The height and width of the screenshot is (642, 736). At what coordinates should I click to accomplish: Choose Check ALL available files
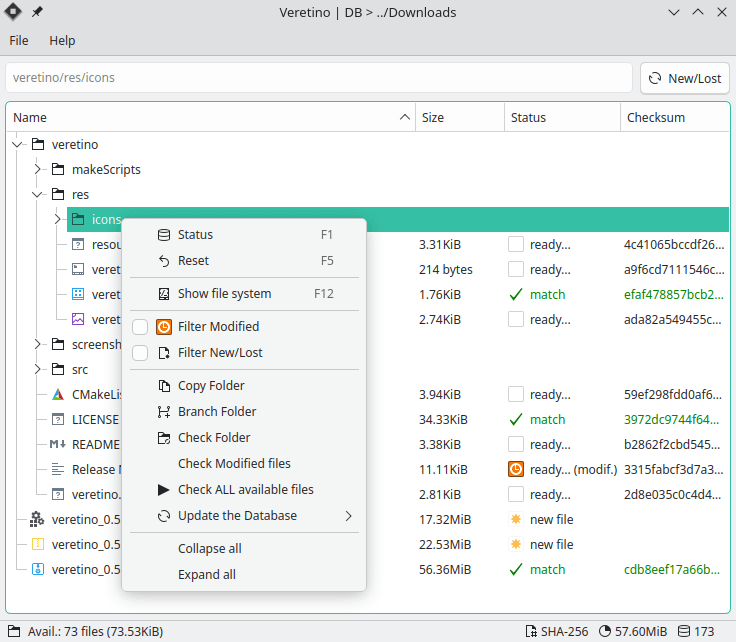pos(245,490)
